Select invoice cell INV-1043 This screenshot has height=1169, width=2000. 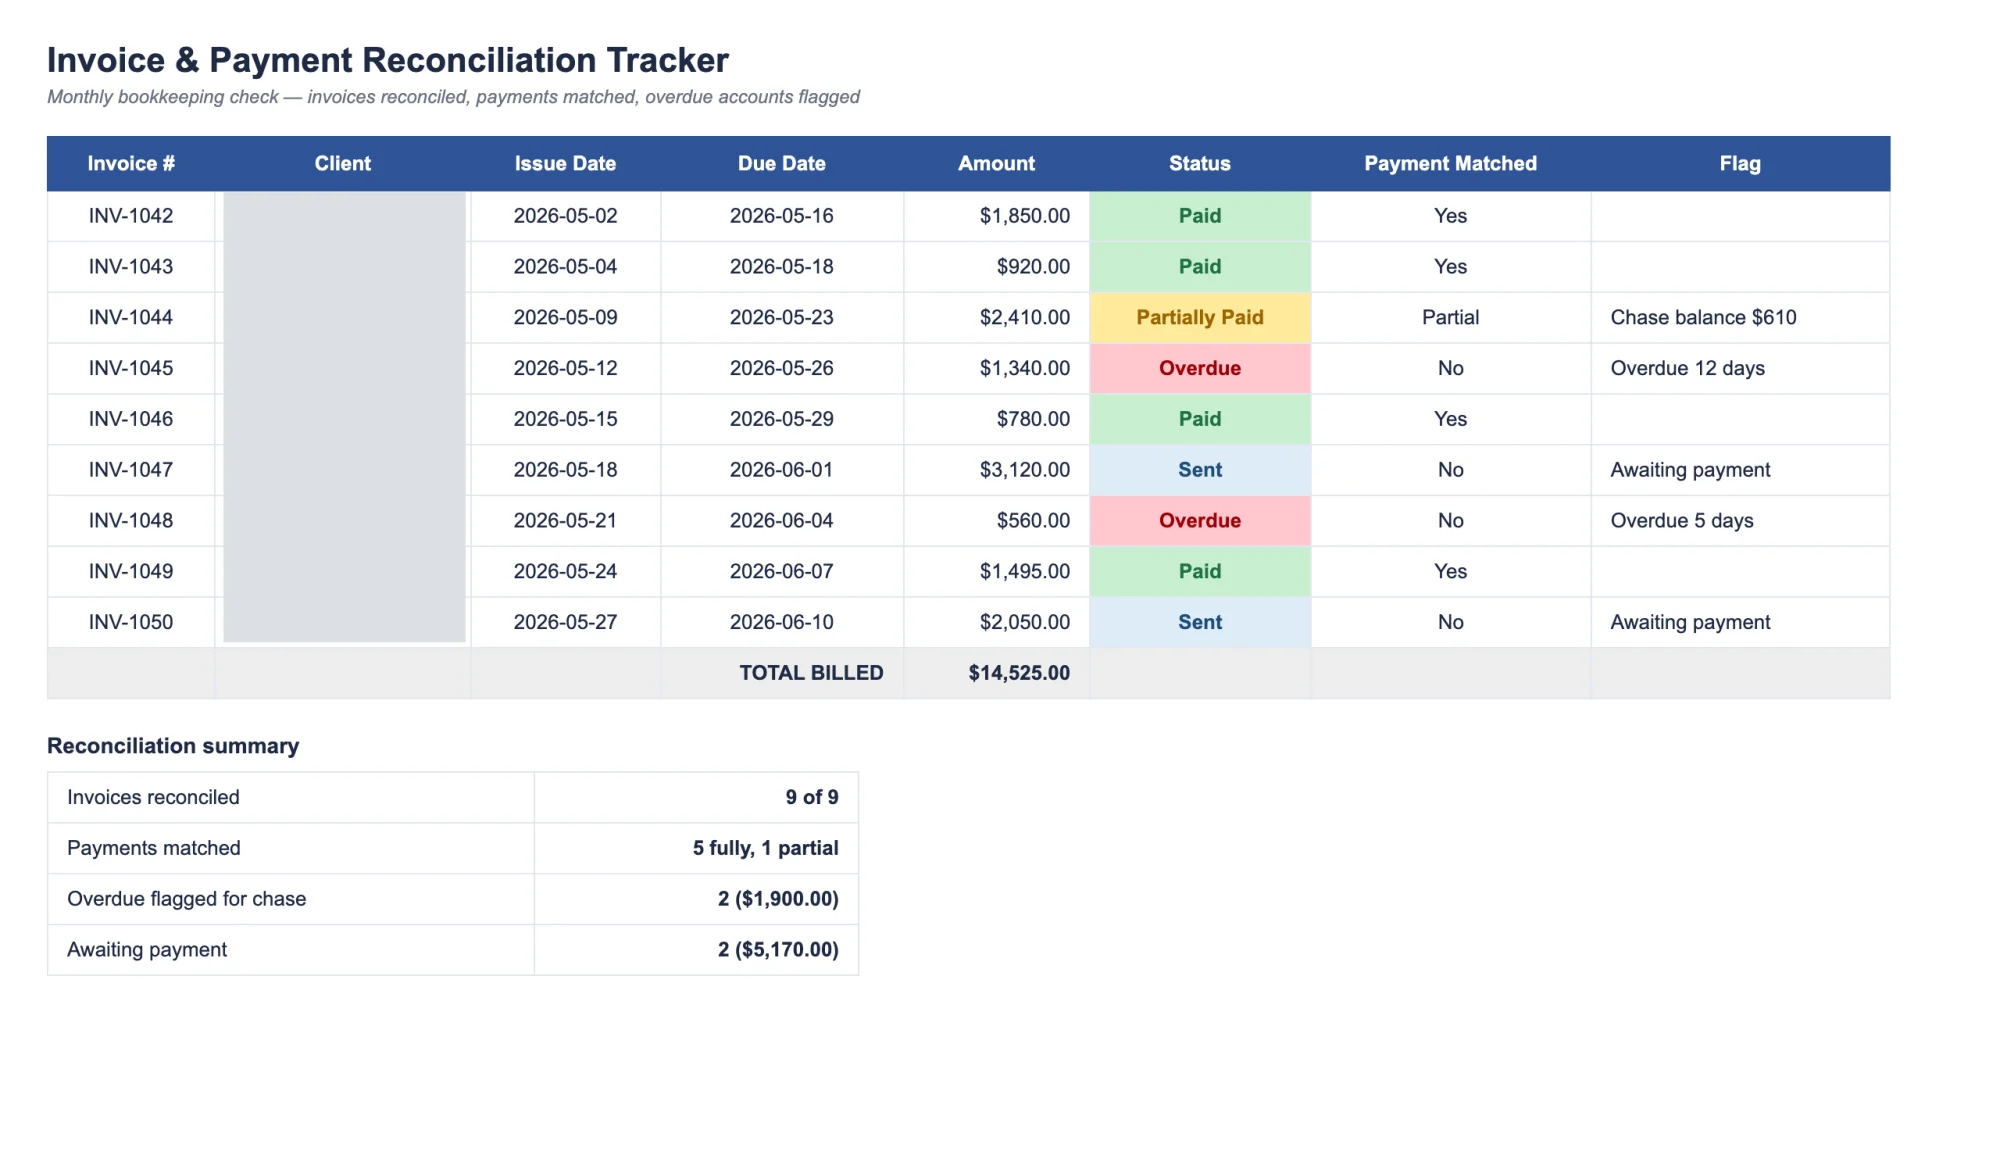pos(131,267)
